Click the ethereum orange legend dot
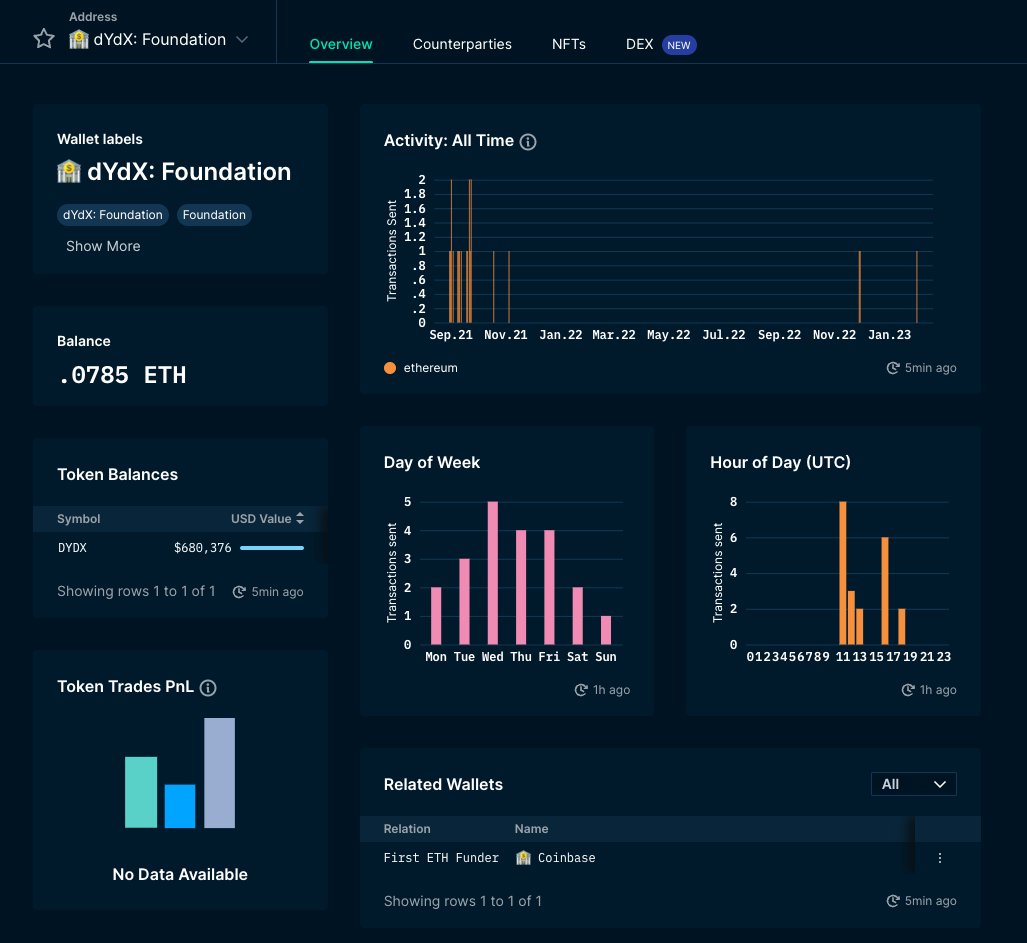The width and height of the screenshot is (1027, 943). point(390,368)
